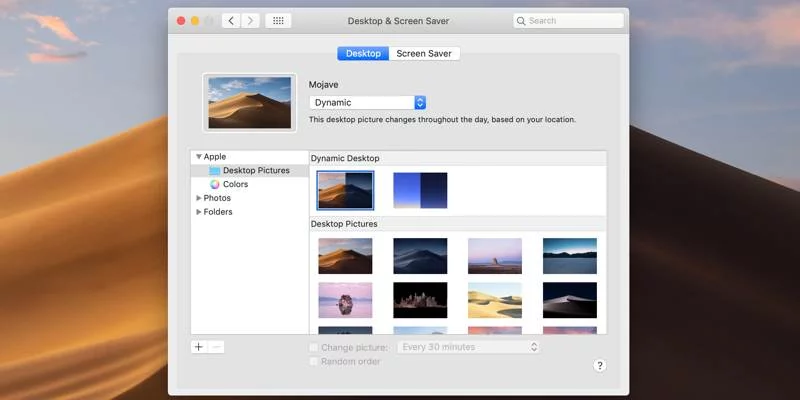Image resolution: width=800 pixels, height=400 pixels.
Task: Click the plus button to add folder
Action: 199,347
